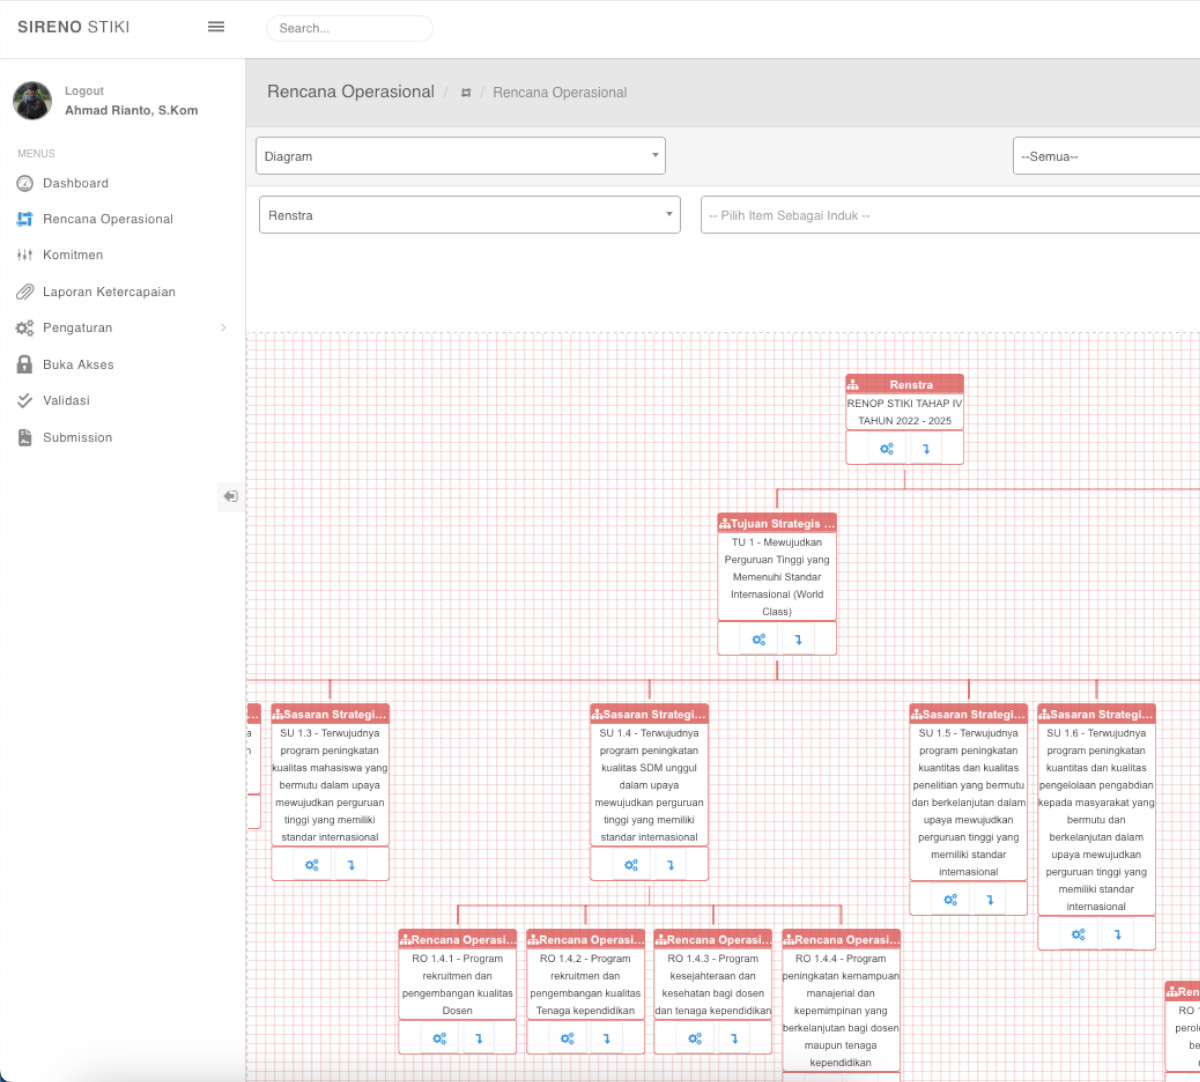This screenshot has height=1082, width=1200.
Task: Click in the Search input field
Action: (x=349, y=28)
